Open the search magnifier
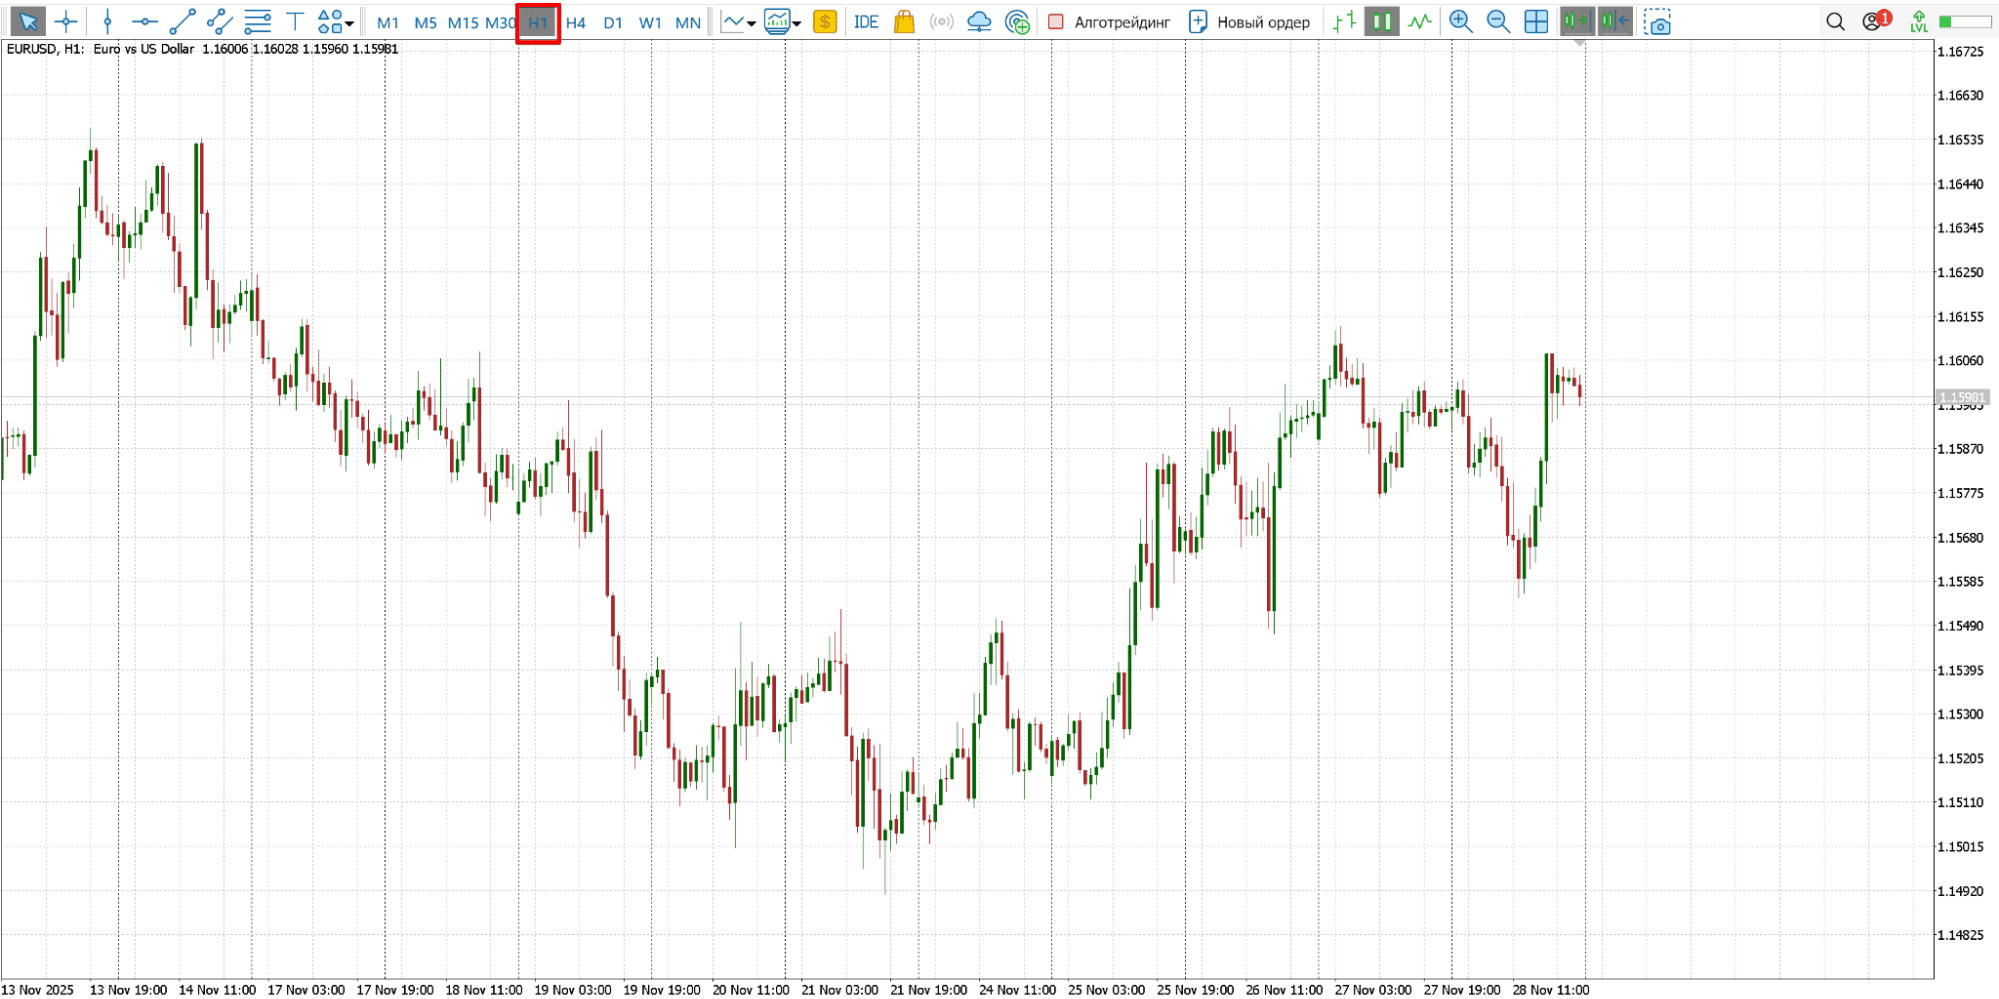 (x=1835, y=21)
